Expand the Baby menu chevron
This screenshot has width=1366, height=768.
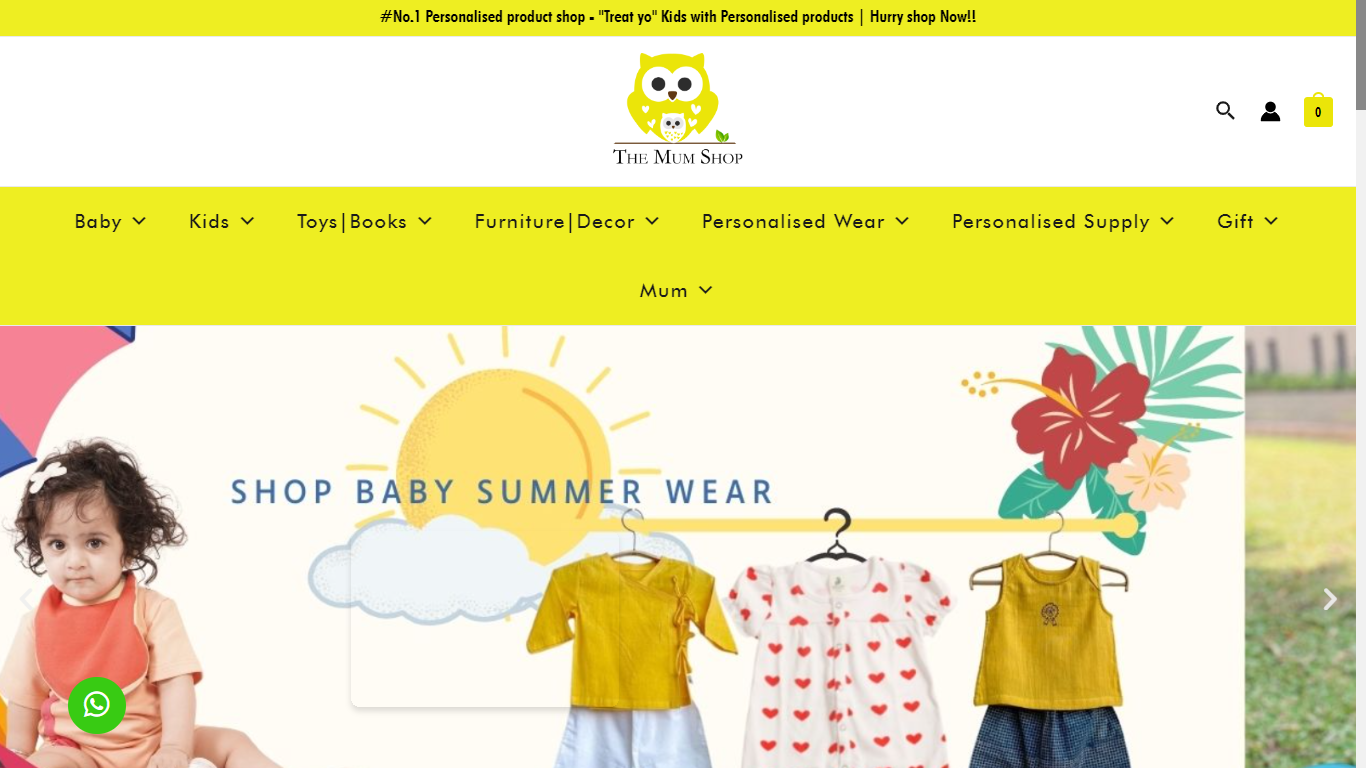tap(139, 221)
